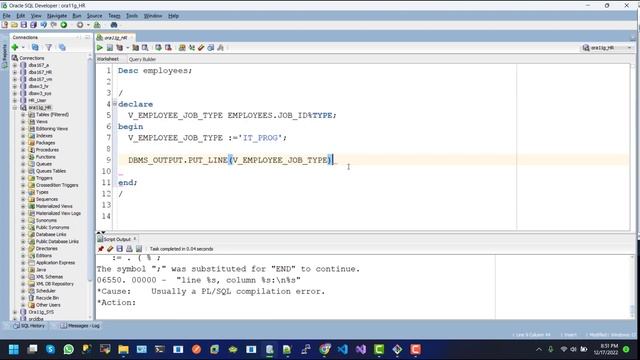Click the SQL Tuning Advisor icon
The height and width of the screenshot is (360, 640).
pyautogui.click(x=145, y=48)
